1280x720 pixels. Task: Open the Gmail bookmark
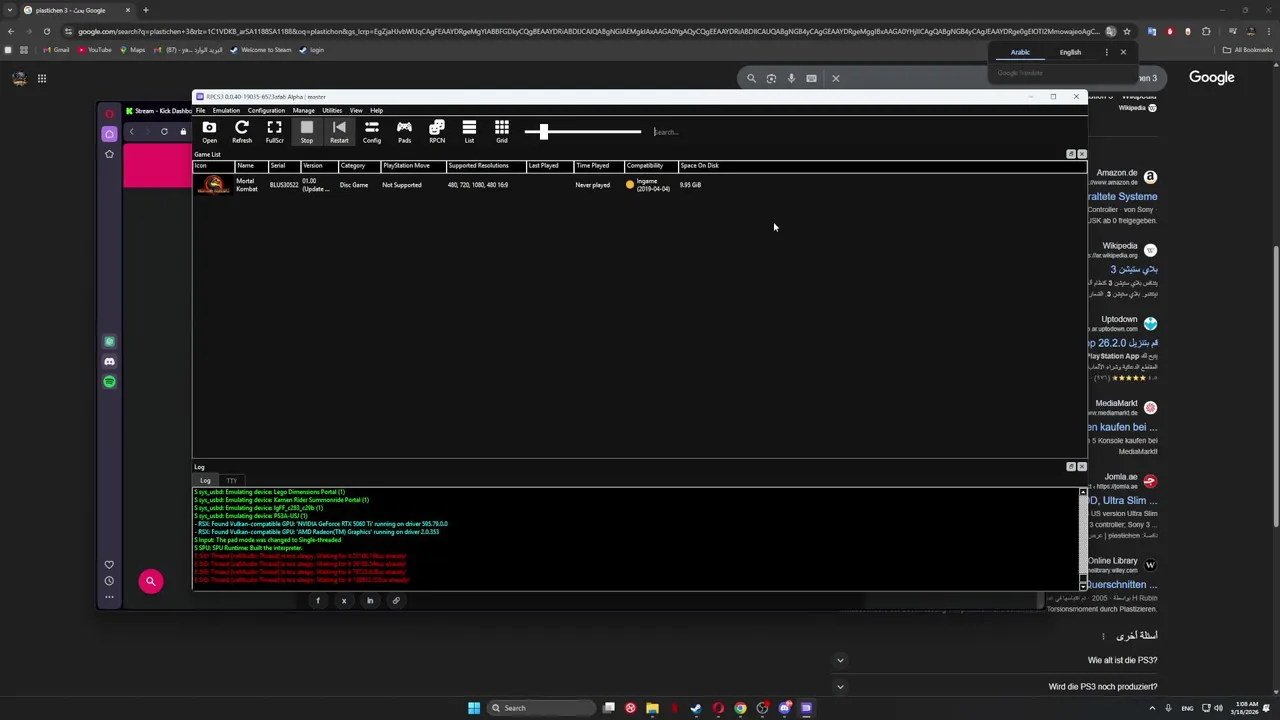[x=55, y=50]
